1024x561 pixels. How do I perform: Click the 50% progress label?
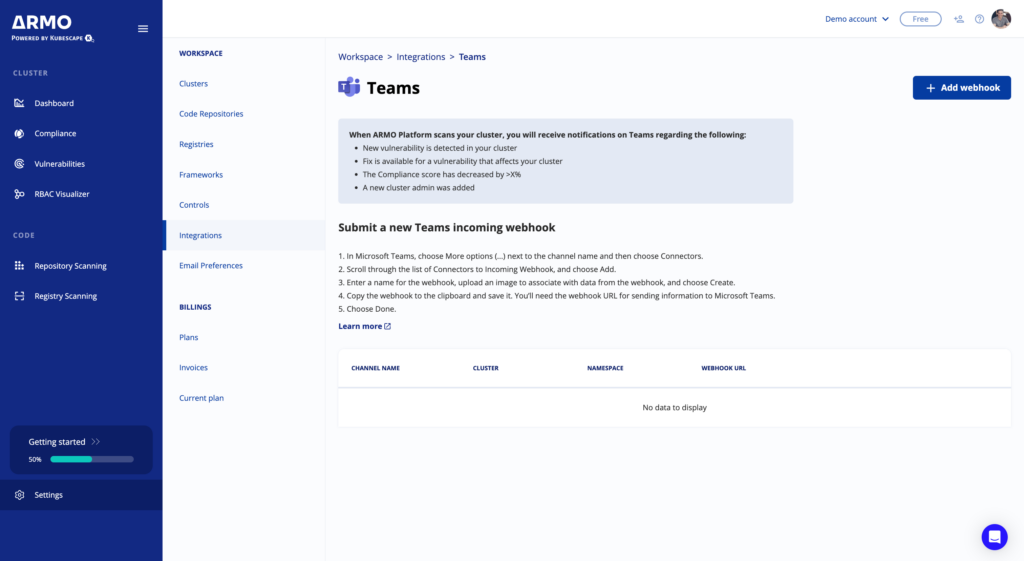coord(35,460)
